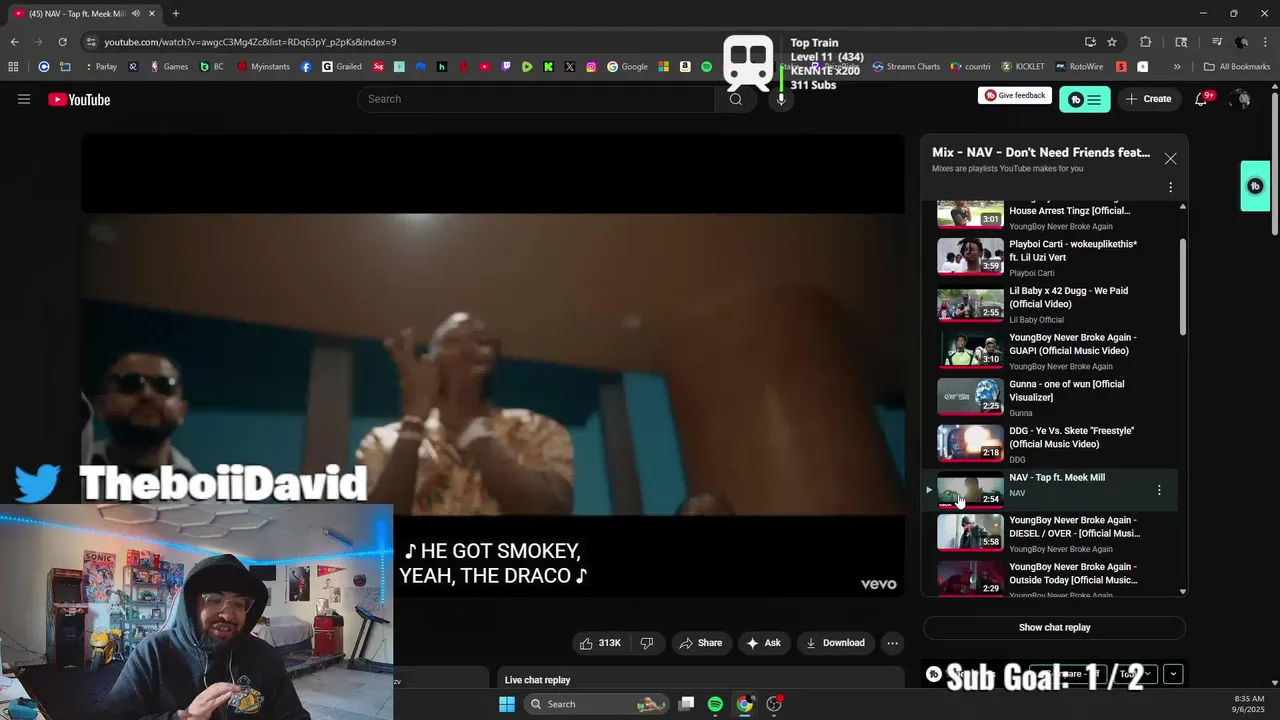Open Chrome media controls icon
The image size is (1280, 720).
click(x=1217, y=42)
